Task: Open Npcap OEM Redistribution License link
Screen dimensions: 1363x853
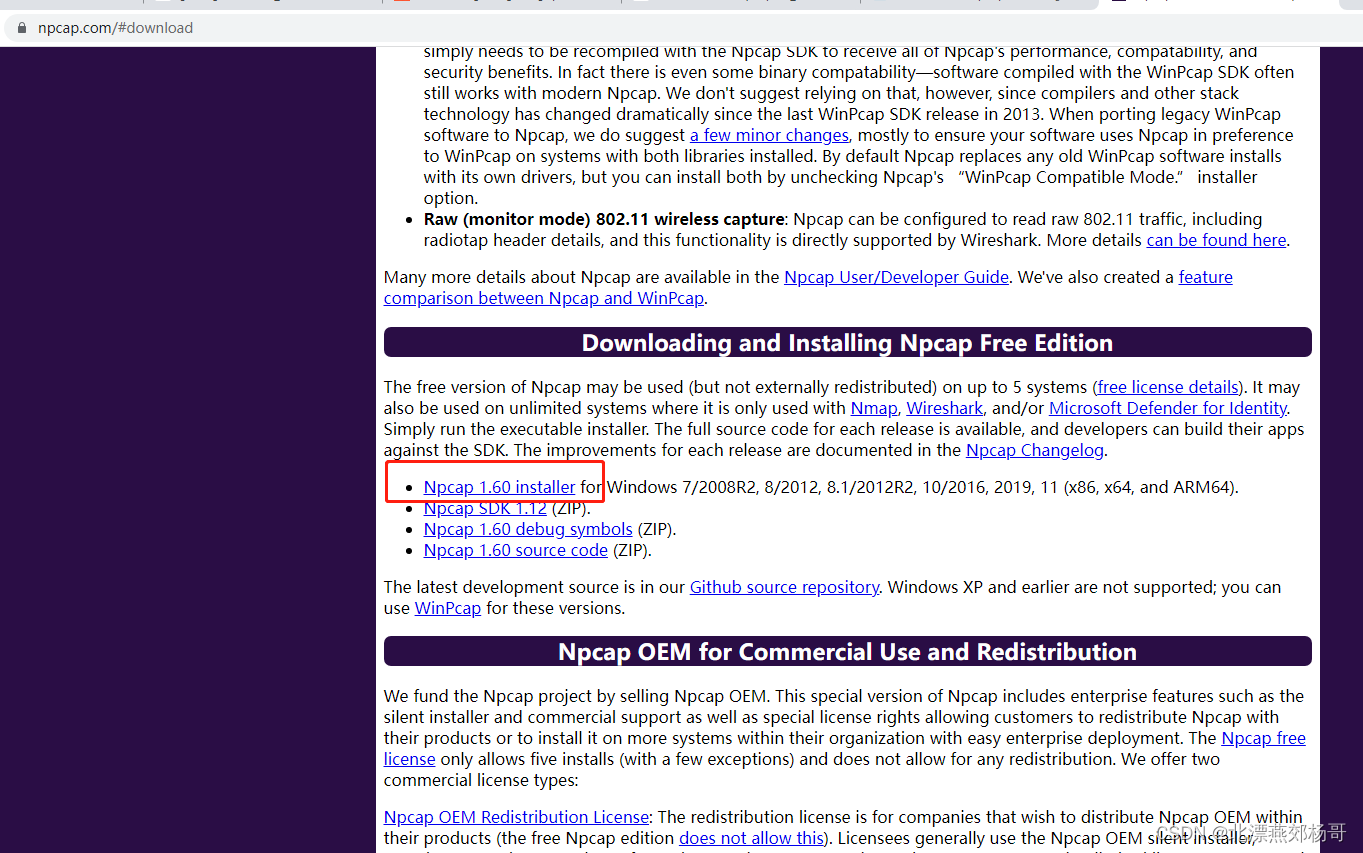Action: point(516,817)
